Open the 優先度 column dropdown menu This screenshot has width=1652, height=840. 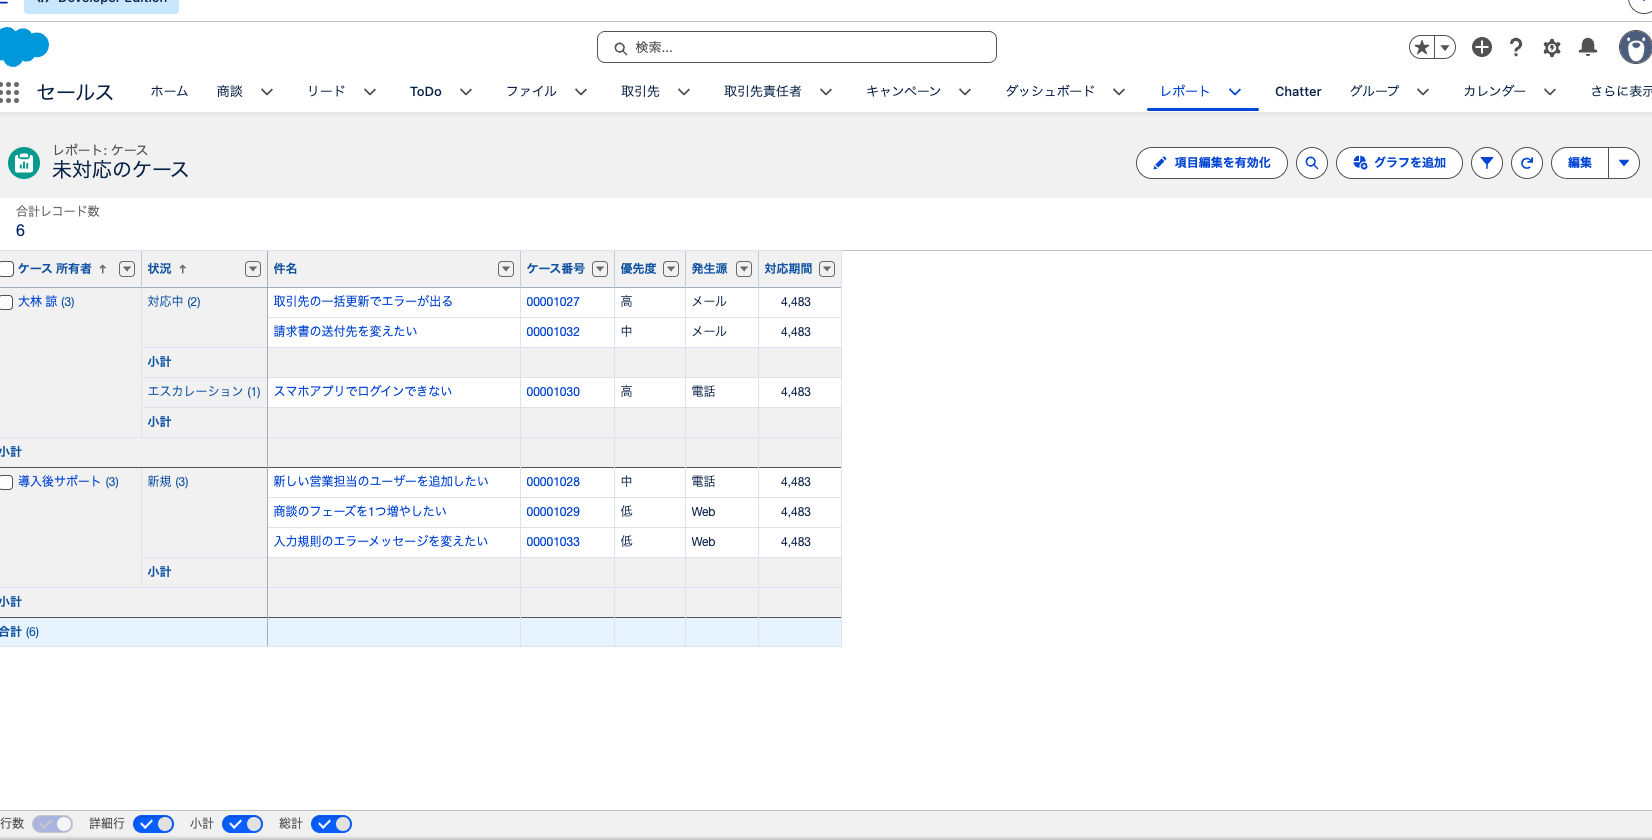671,269
